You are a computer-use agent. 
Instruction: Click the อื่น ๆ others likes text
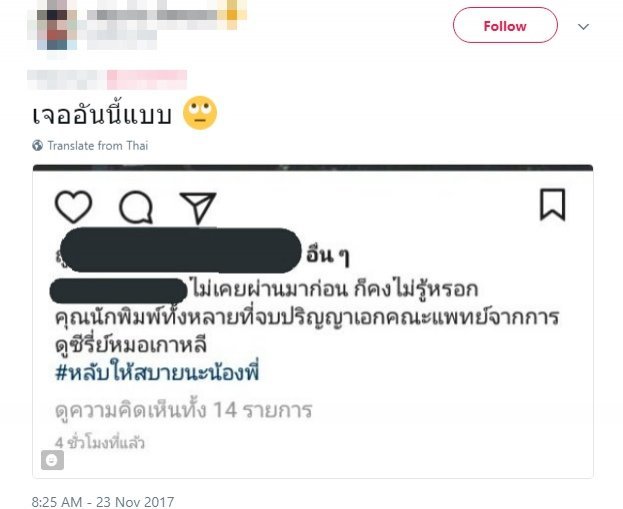(x=328, y=255)
